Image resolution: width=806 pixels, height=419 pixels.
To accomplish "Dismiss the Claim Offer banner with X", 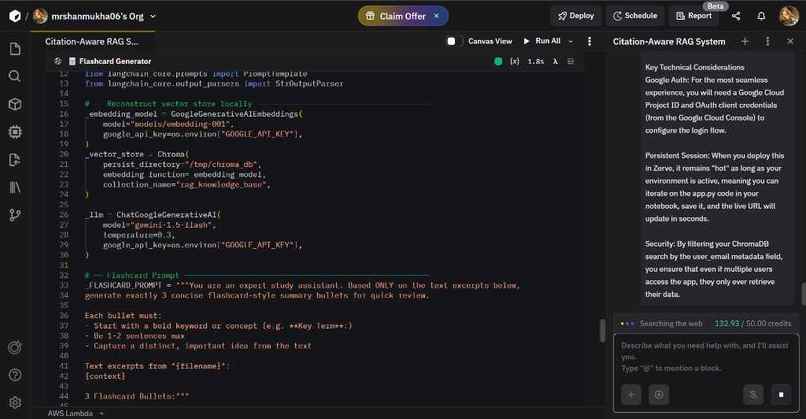I will click(x=436, y=16).
